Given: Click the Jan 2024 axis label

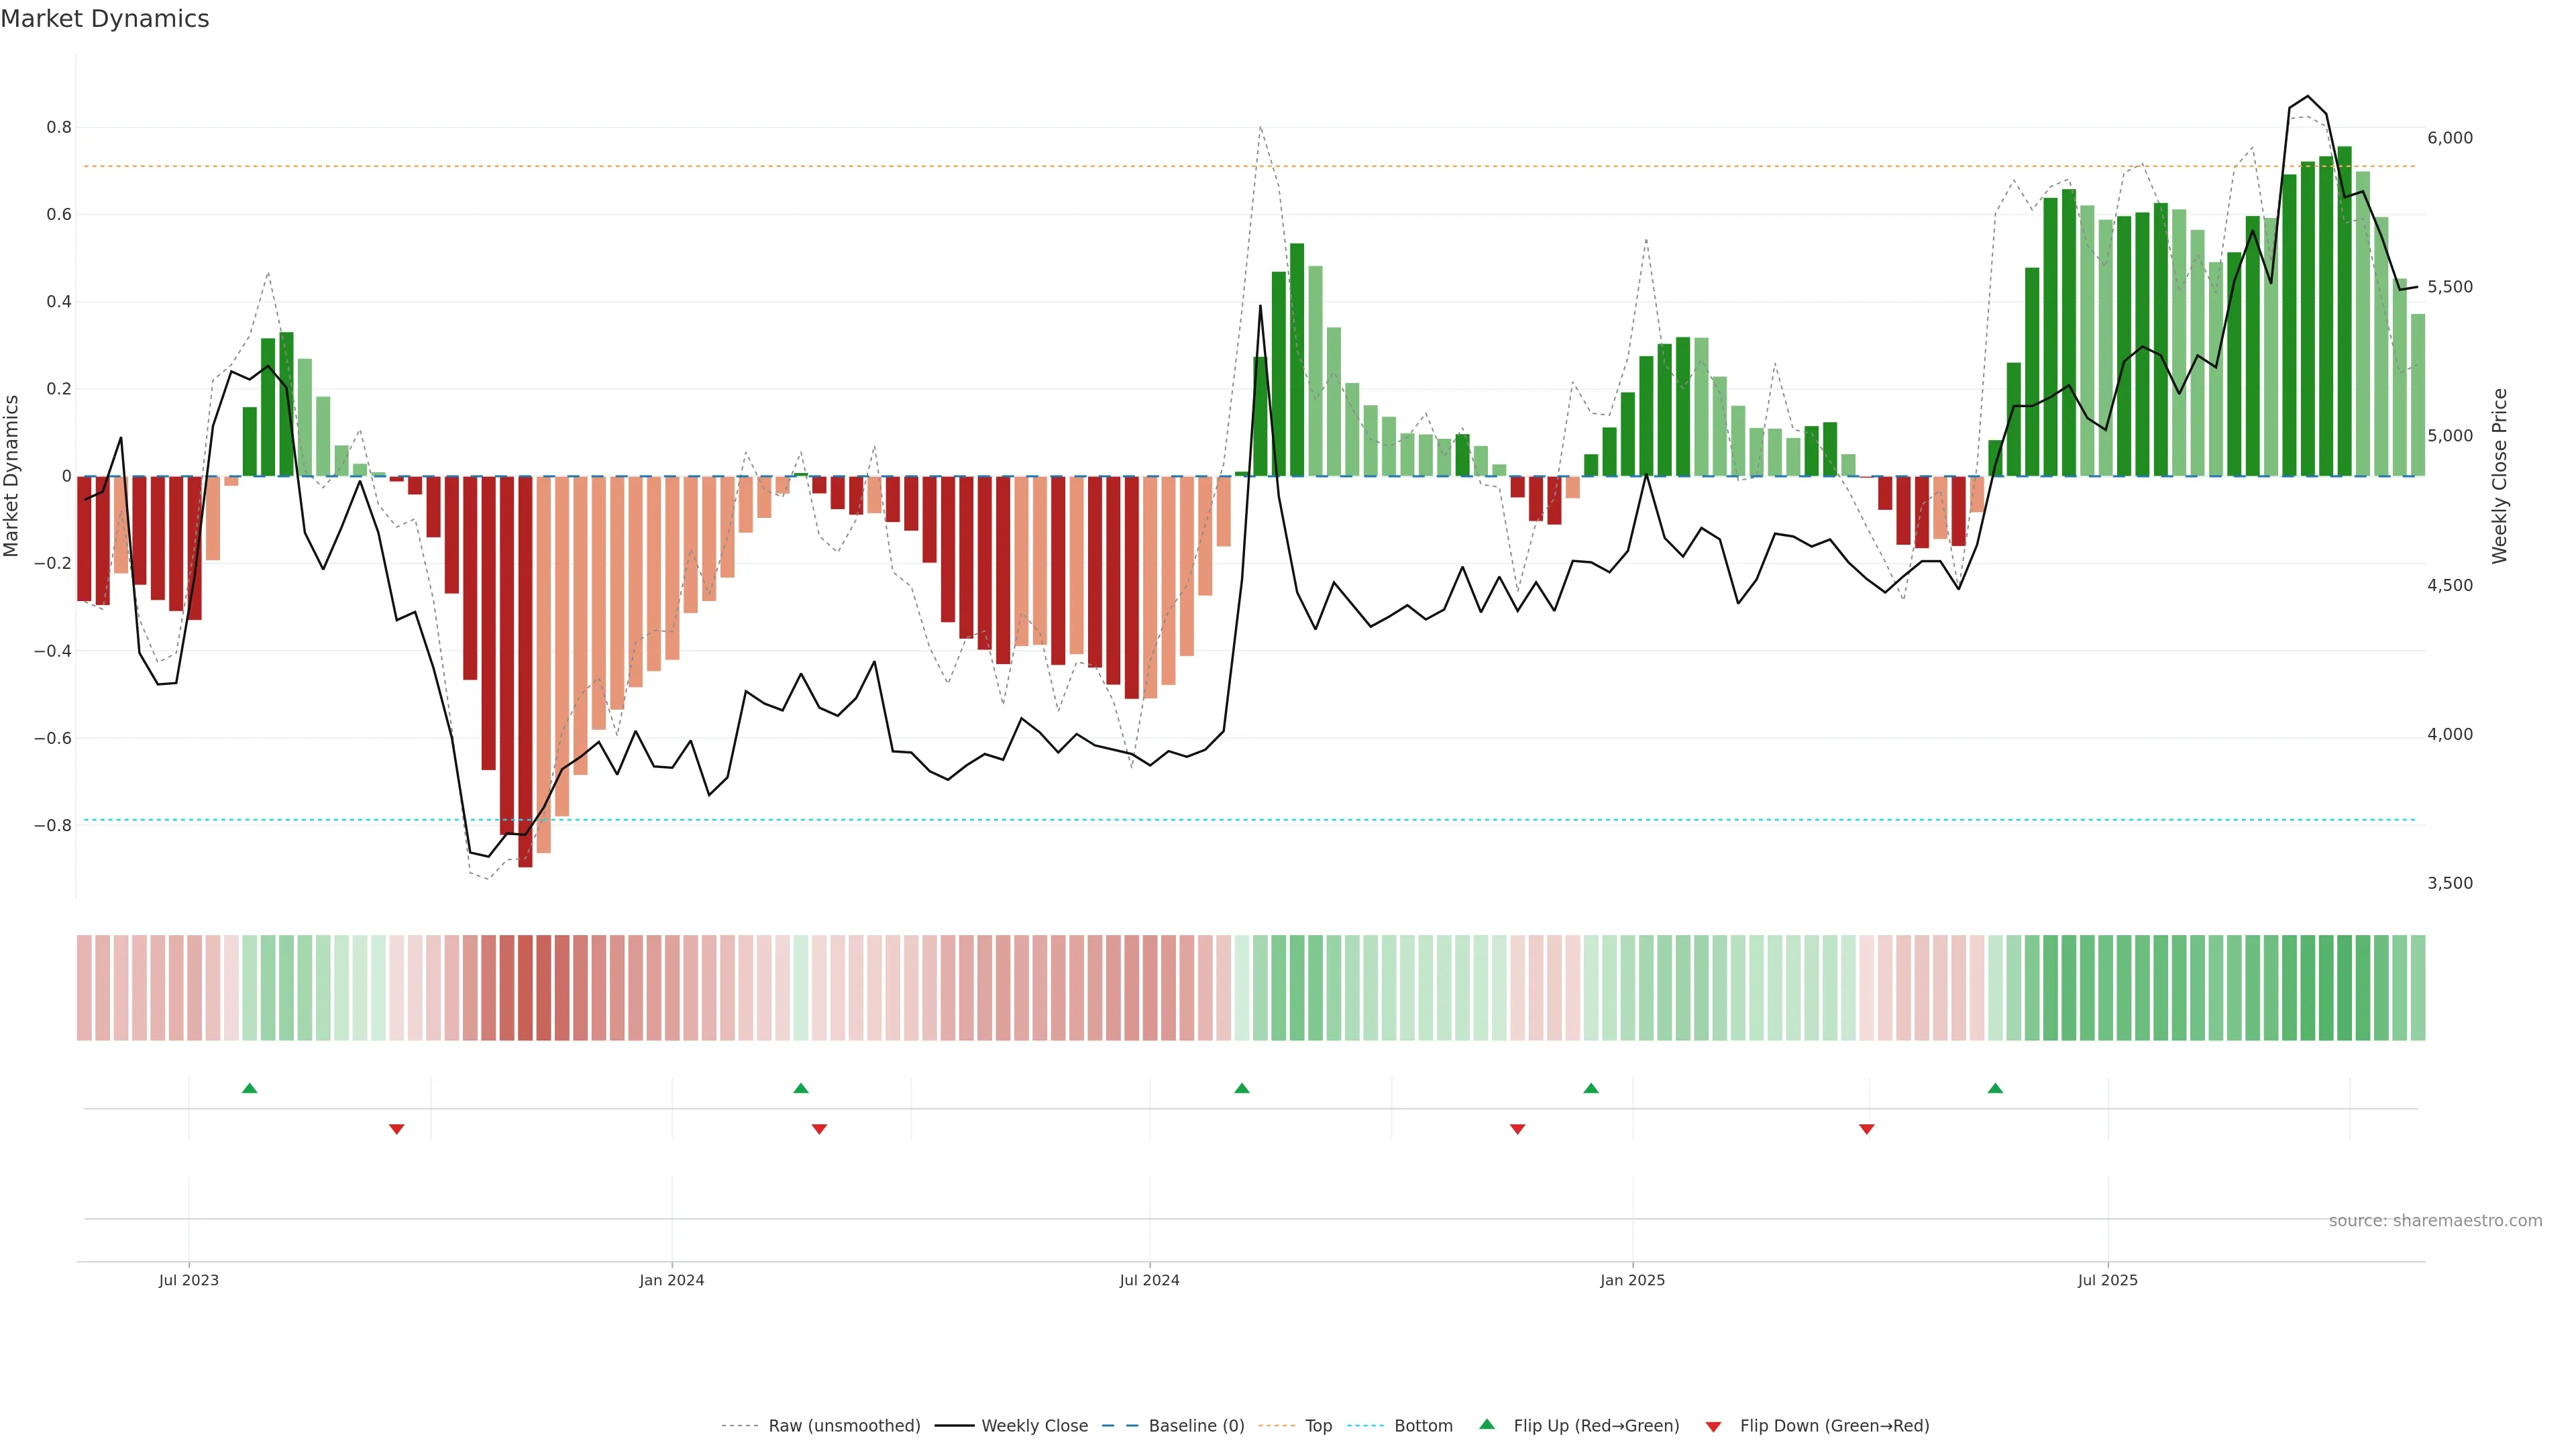Looking at the screenshot, I should [672, 1280].
